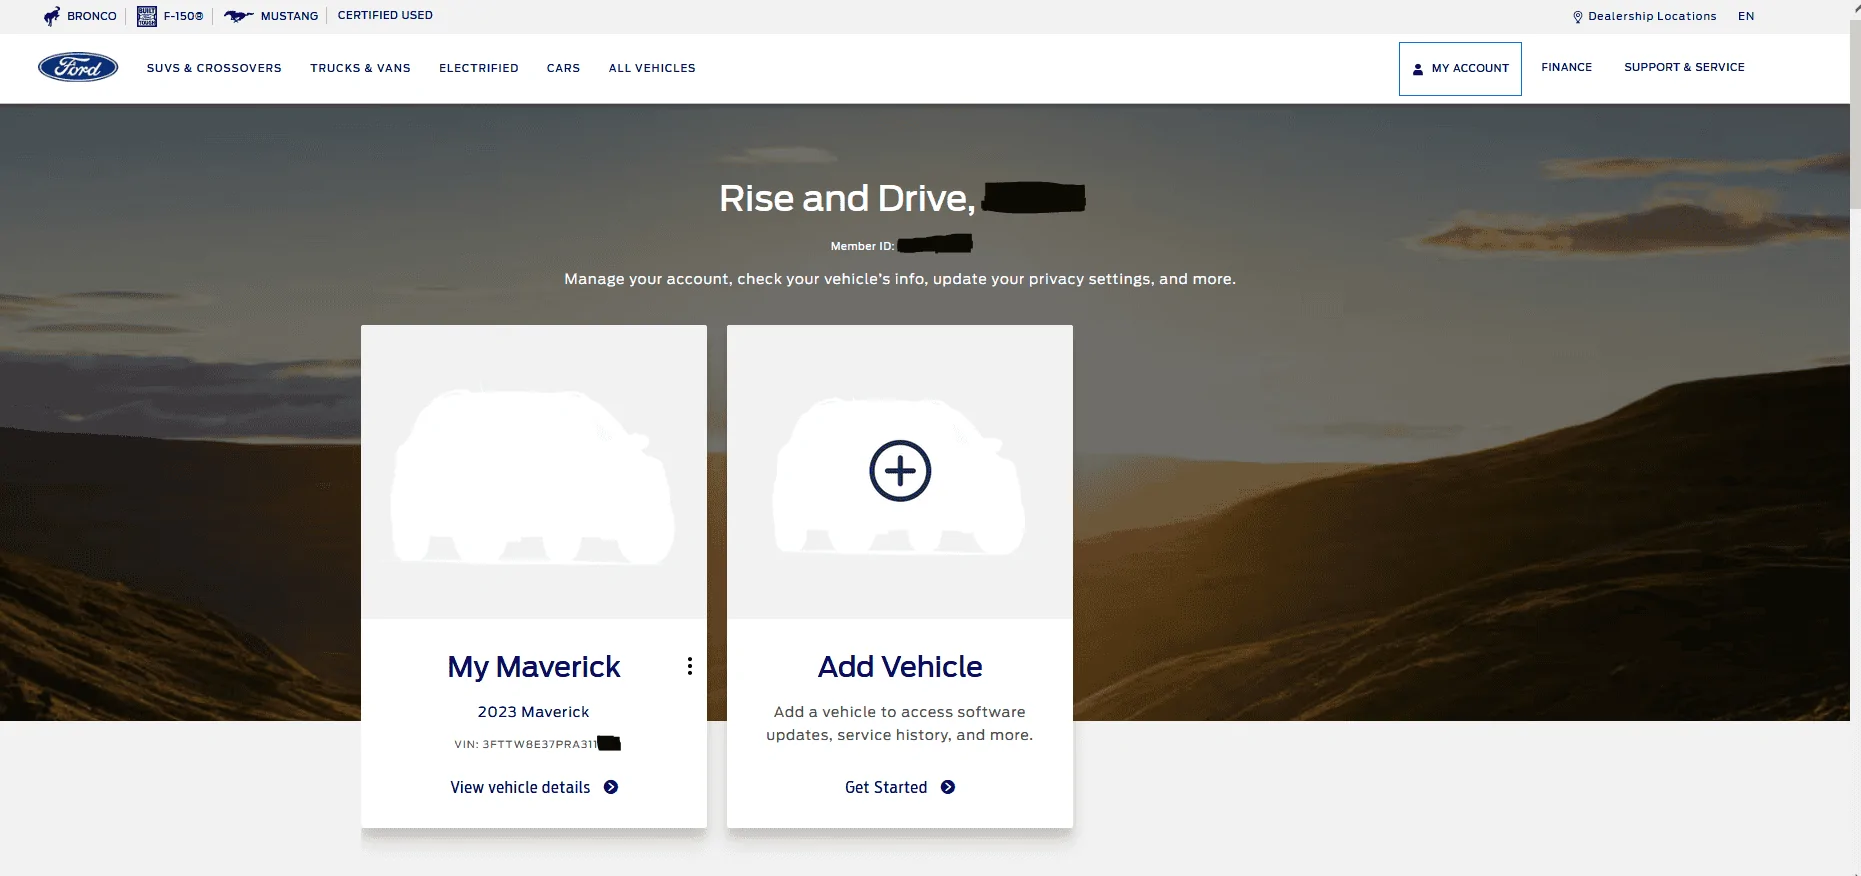The height and width of the screenshot is (876, 1861).
Task: Click the plus icon to add a vehicle
Action: click(x=900, y=471)
